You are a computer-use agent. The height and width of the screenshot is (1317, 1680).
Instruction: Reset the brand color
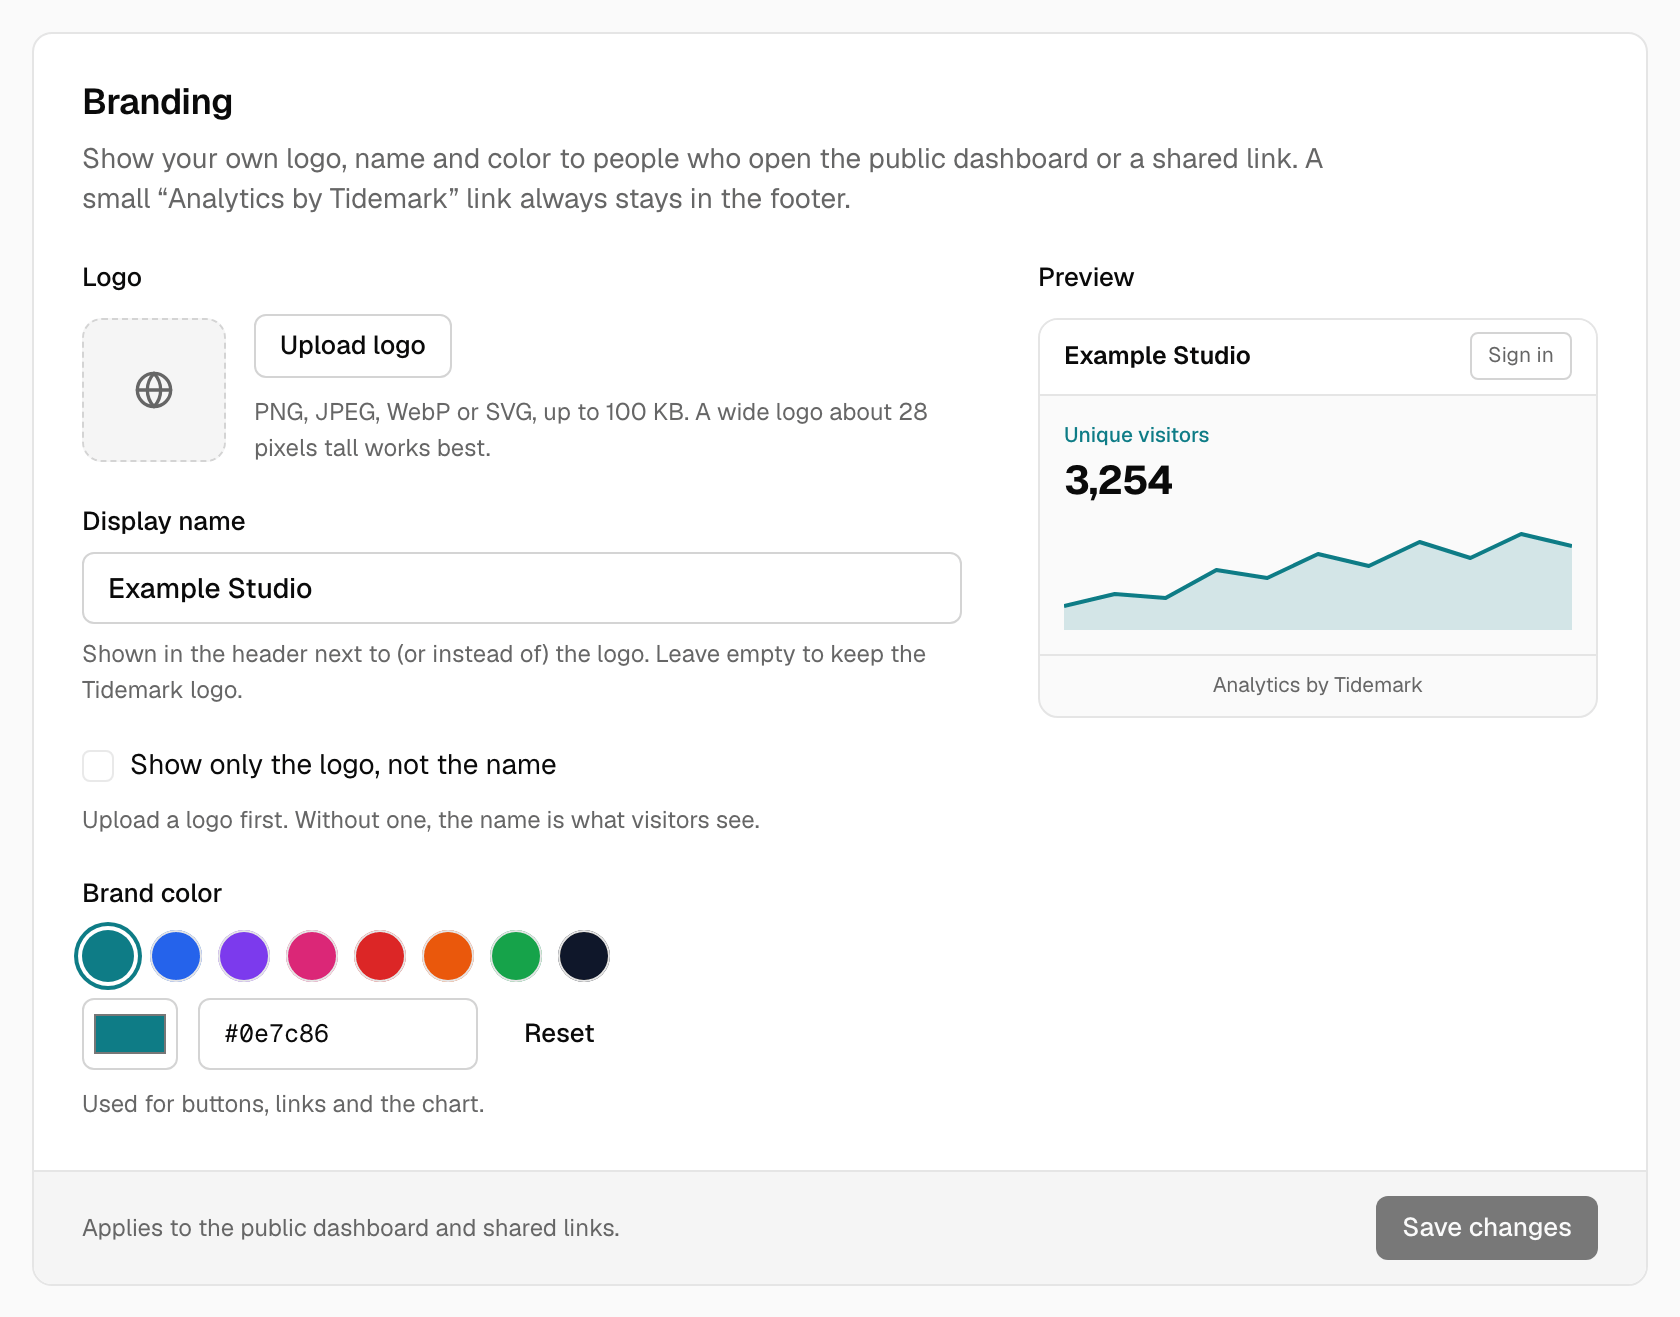click(x=559, y=1034)
